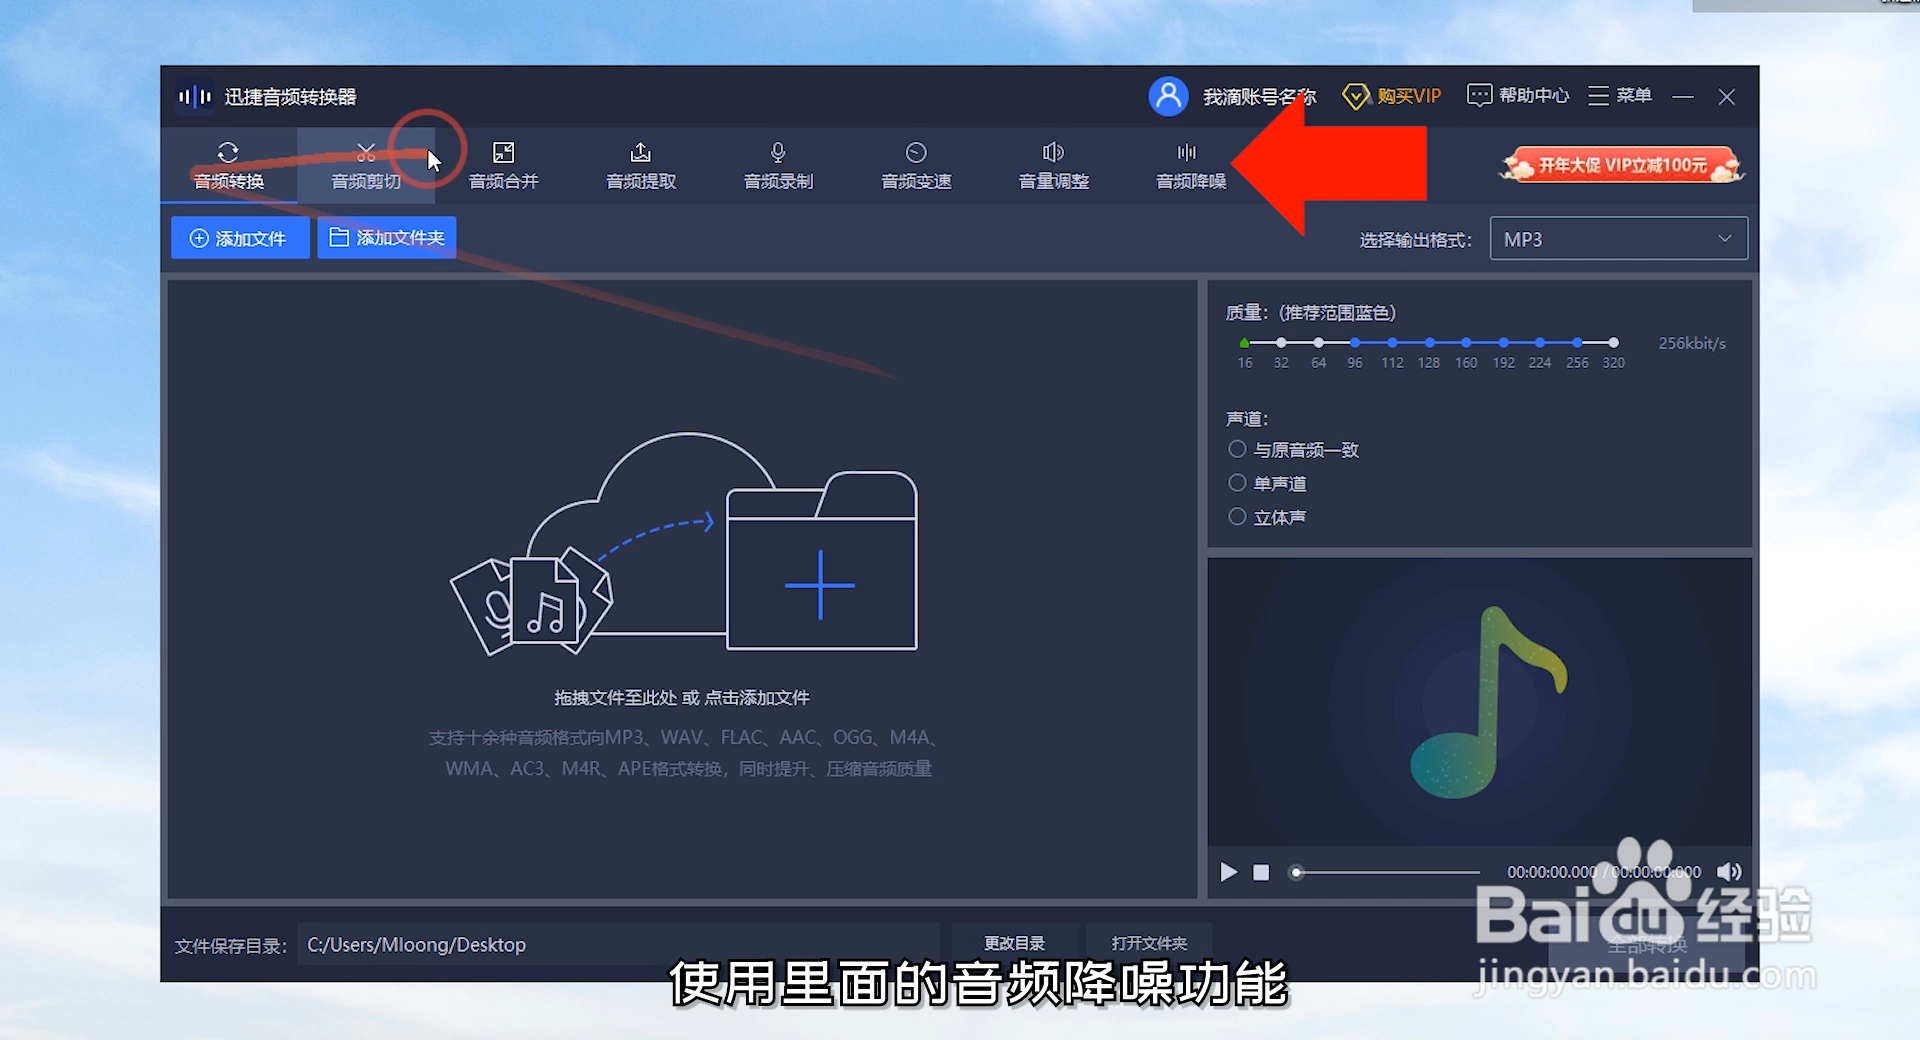Click the 打开文件夹 button

(1149, 943)
